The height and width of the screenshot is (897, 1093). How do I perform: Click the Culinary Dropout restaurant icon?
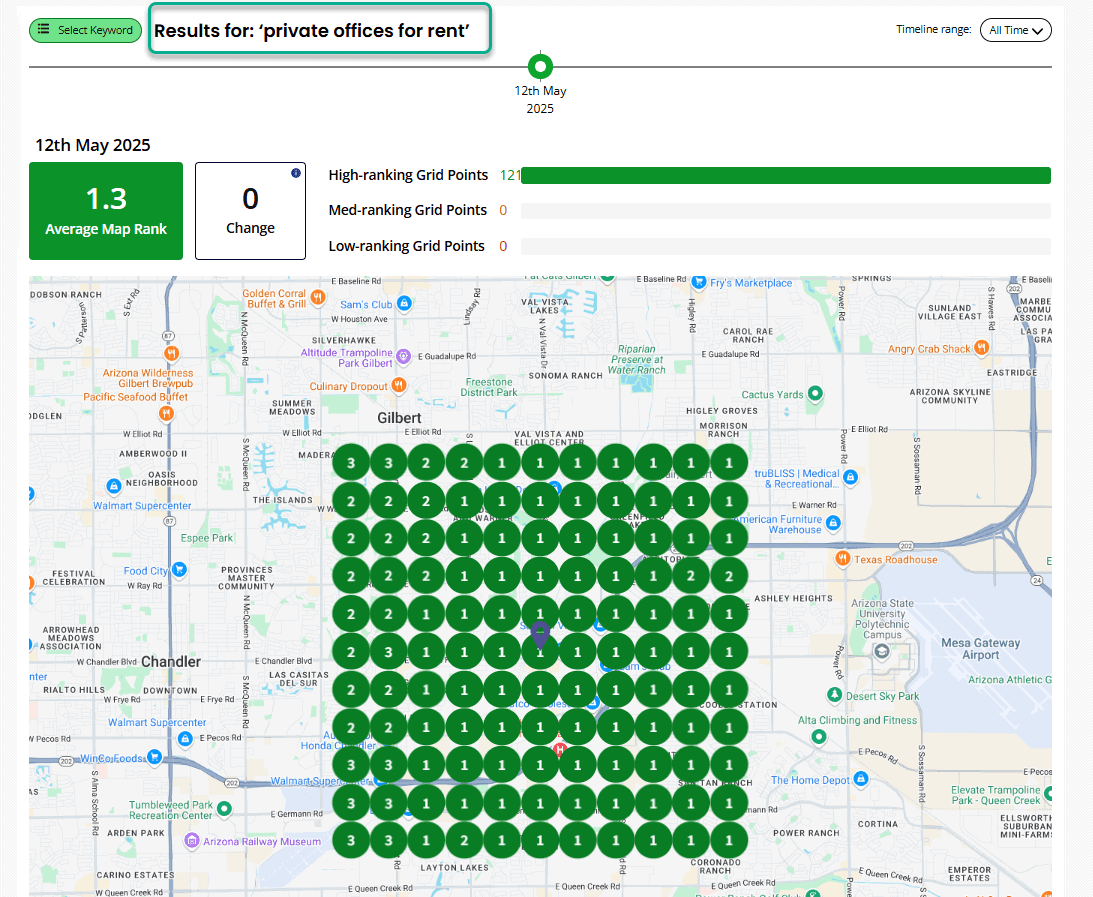[x=398, y=385]
